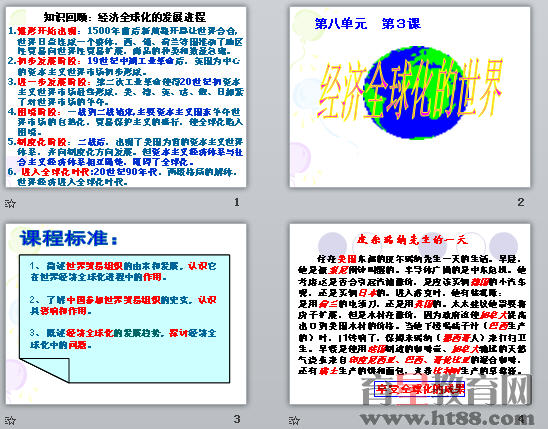Select slide 2 thumbnail with the globe
Screen dimensions: 548x429
tap(410, 97)
